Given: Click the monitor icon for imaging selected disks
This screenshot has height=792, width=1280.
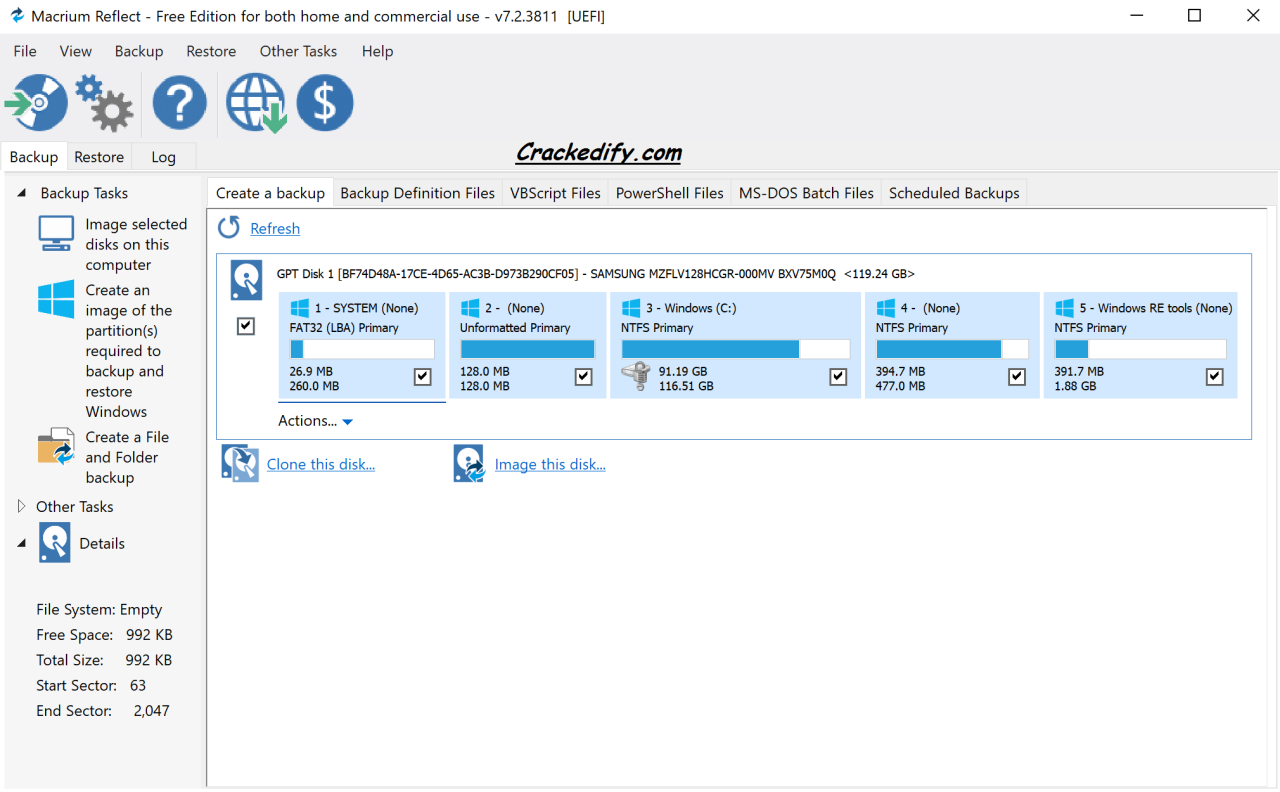Looking at the screenshot, I should coord(56,232).
